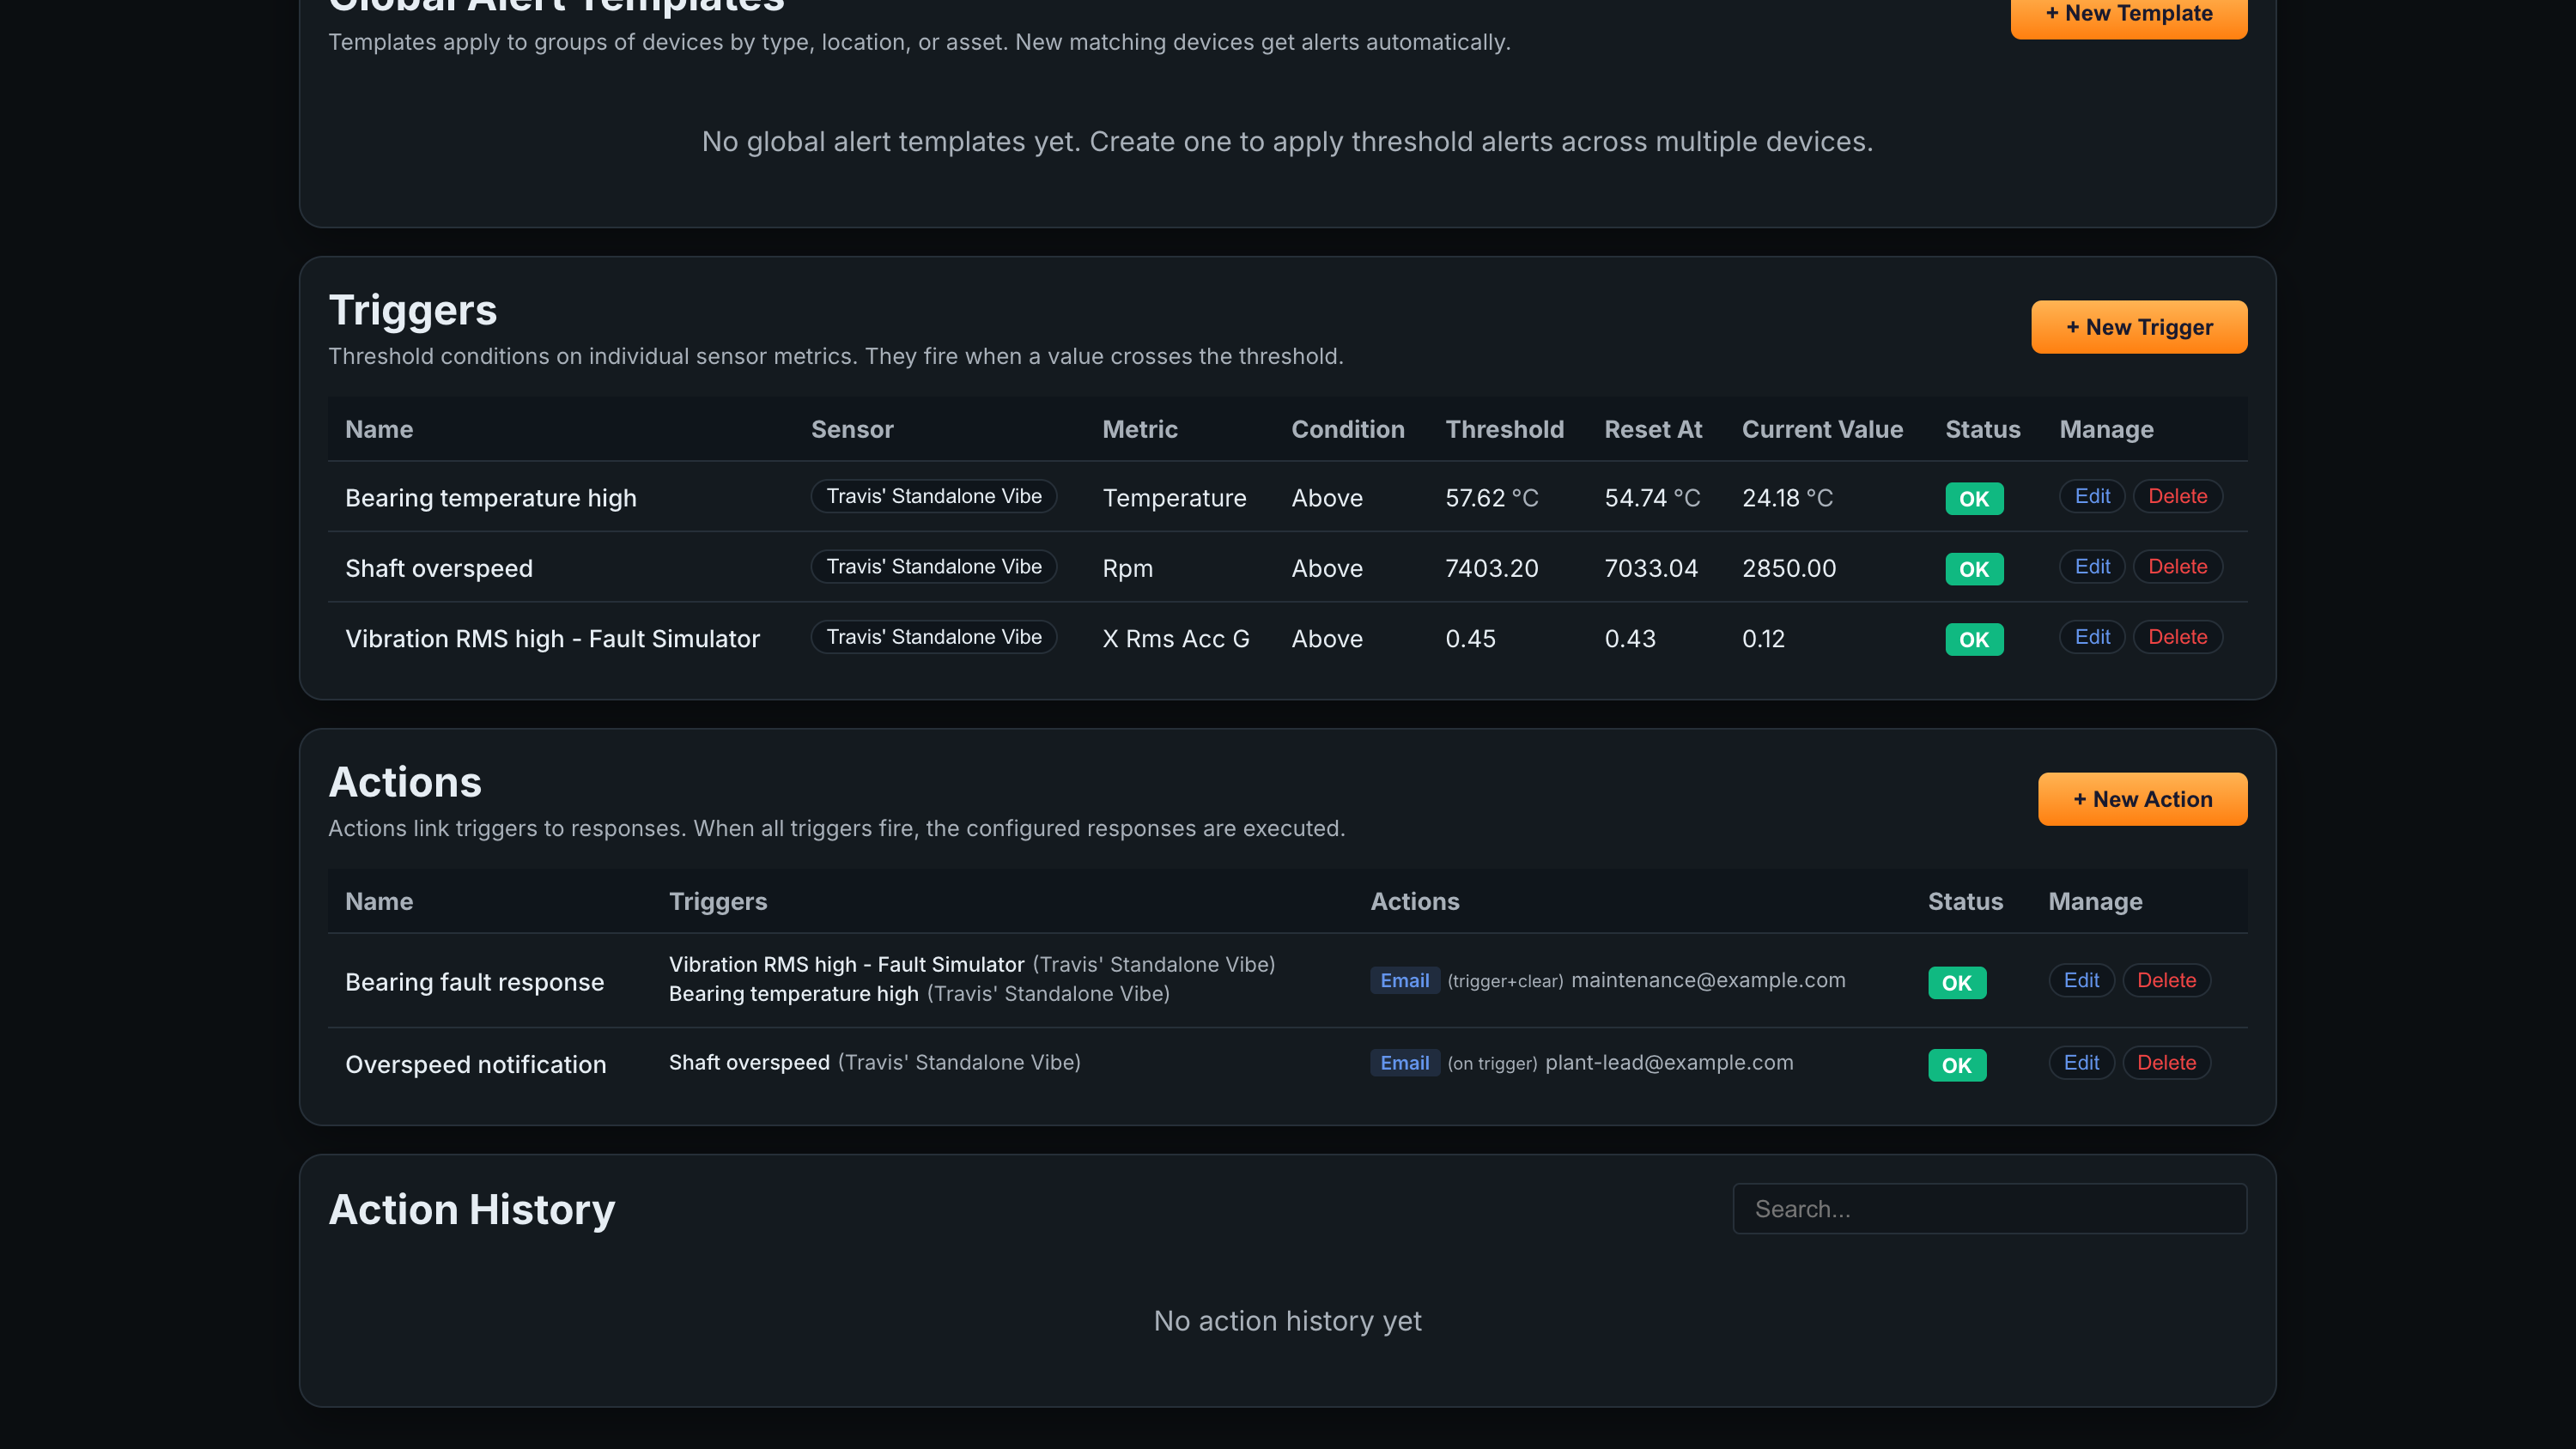Create a new trigger with New Trigger

click(x=2139, y=327)
